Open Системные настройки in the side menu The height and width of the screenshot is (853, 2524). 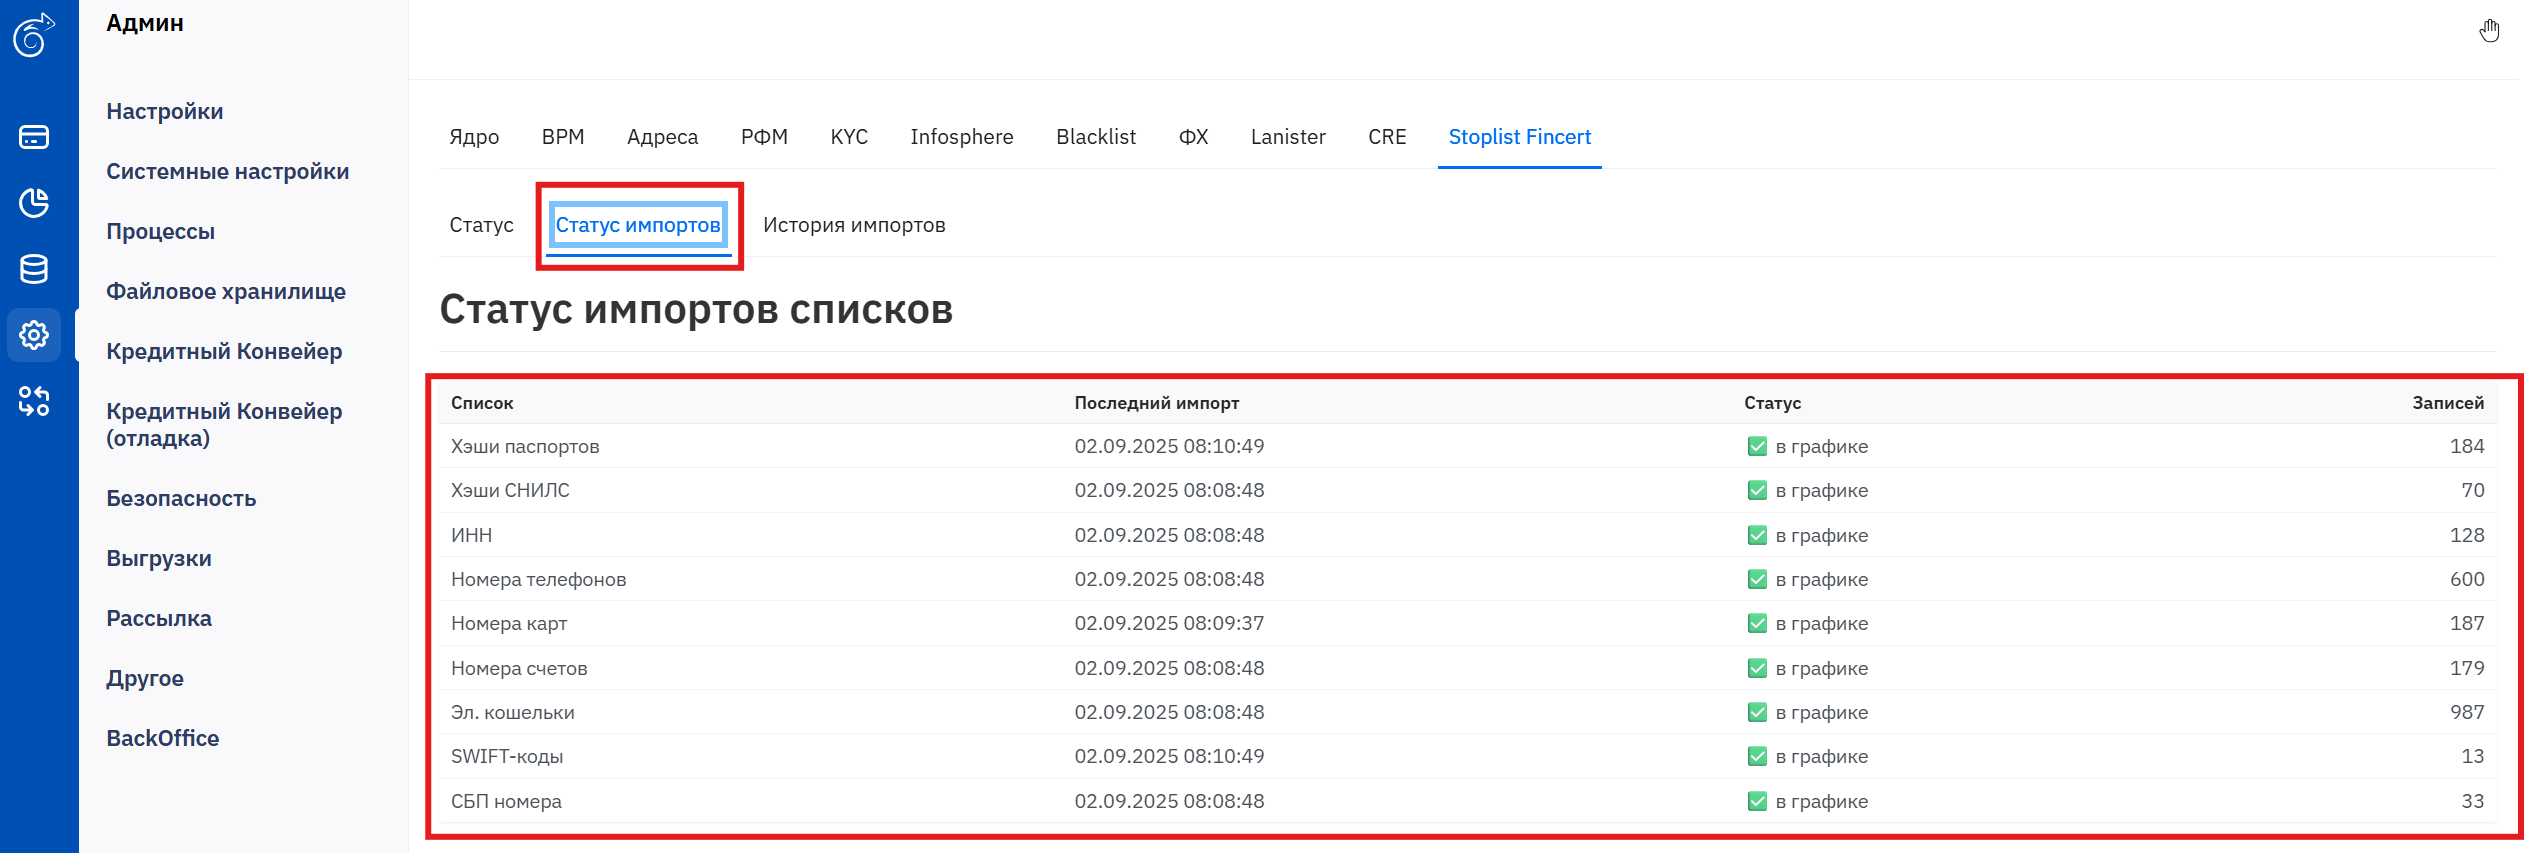point(227,171)
